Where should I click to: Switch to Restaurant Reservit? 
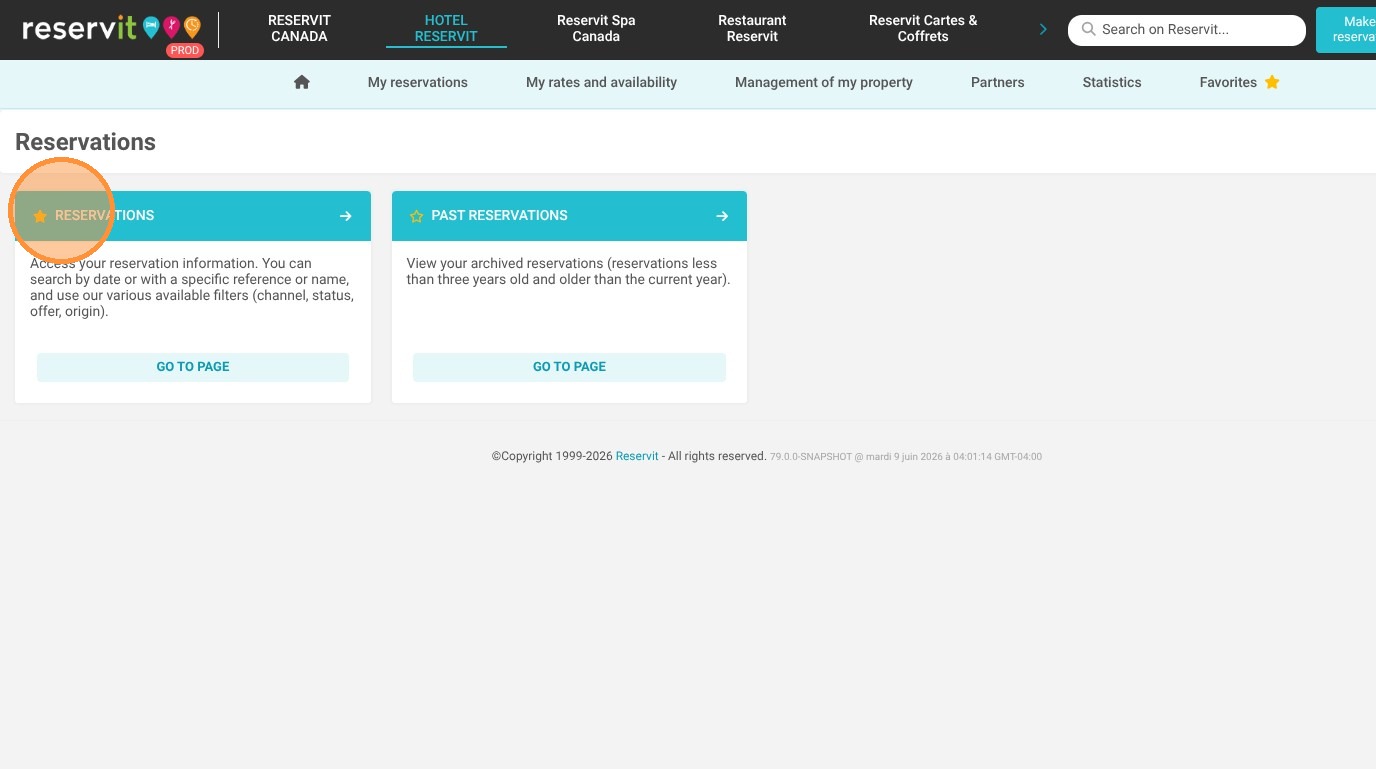click(x=752, y=28)
